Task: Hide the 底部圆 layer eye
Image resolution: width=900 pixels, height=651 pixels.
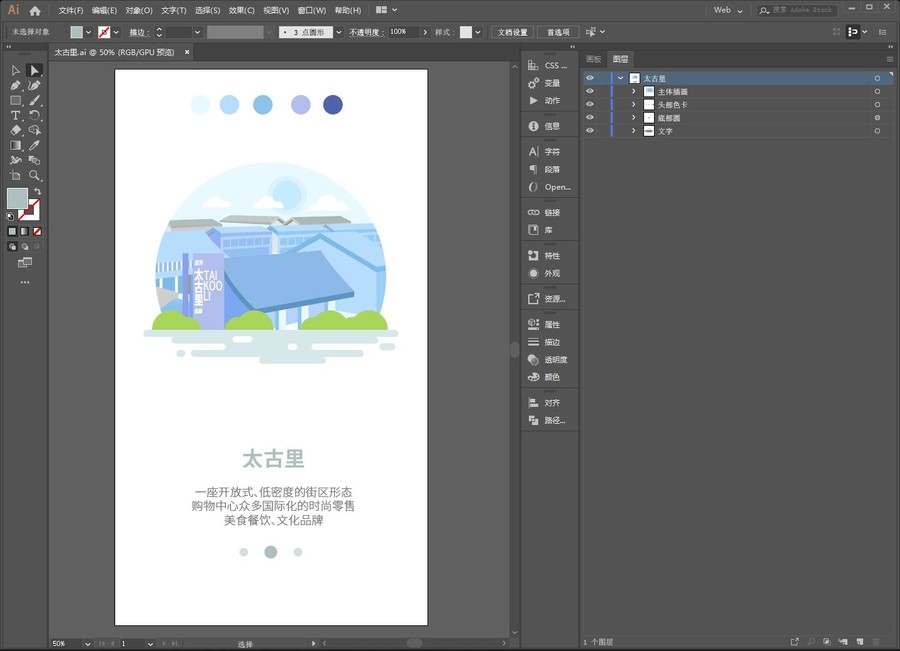Action: pos(589,118)
